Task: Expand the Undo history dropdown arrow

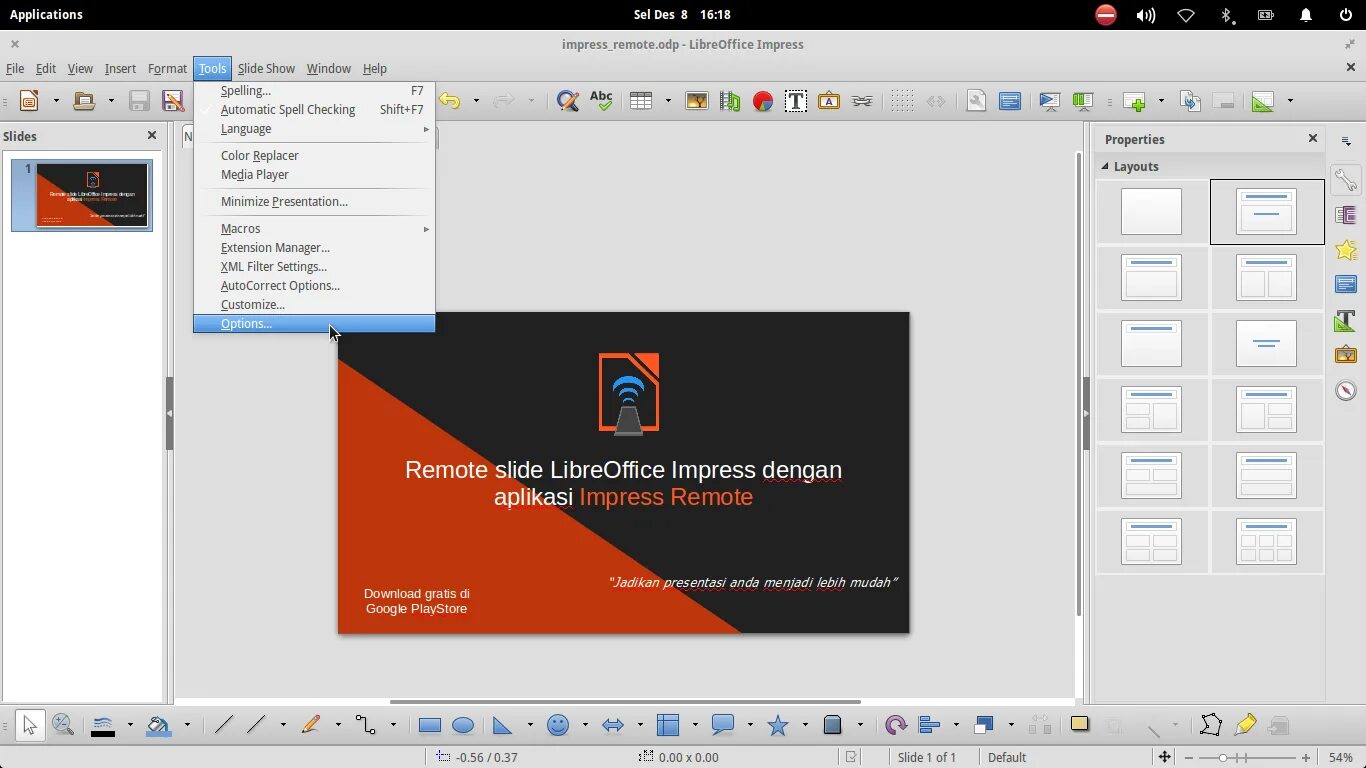Action: pos(476,100)
